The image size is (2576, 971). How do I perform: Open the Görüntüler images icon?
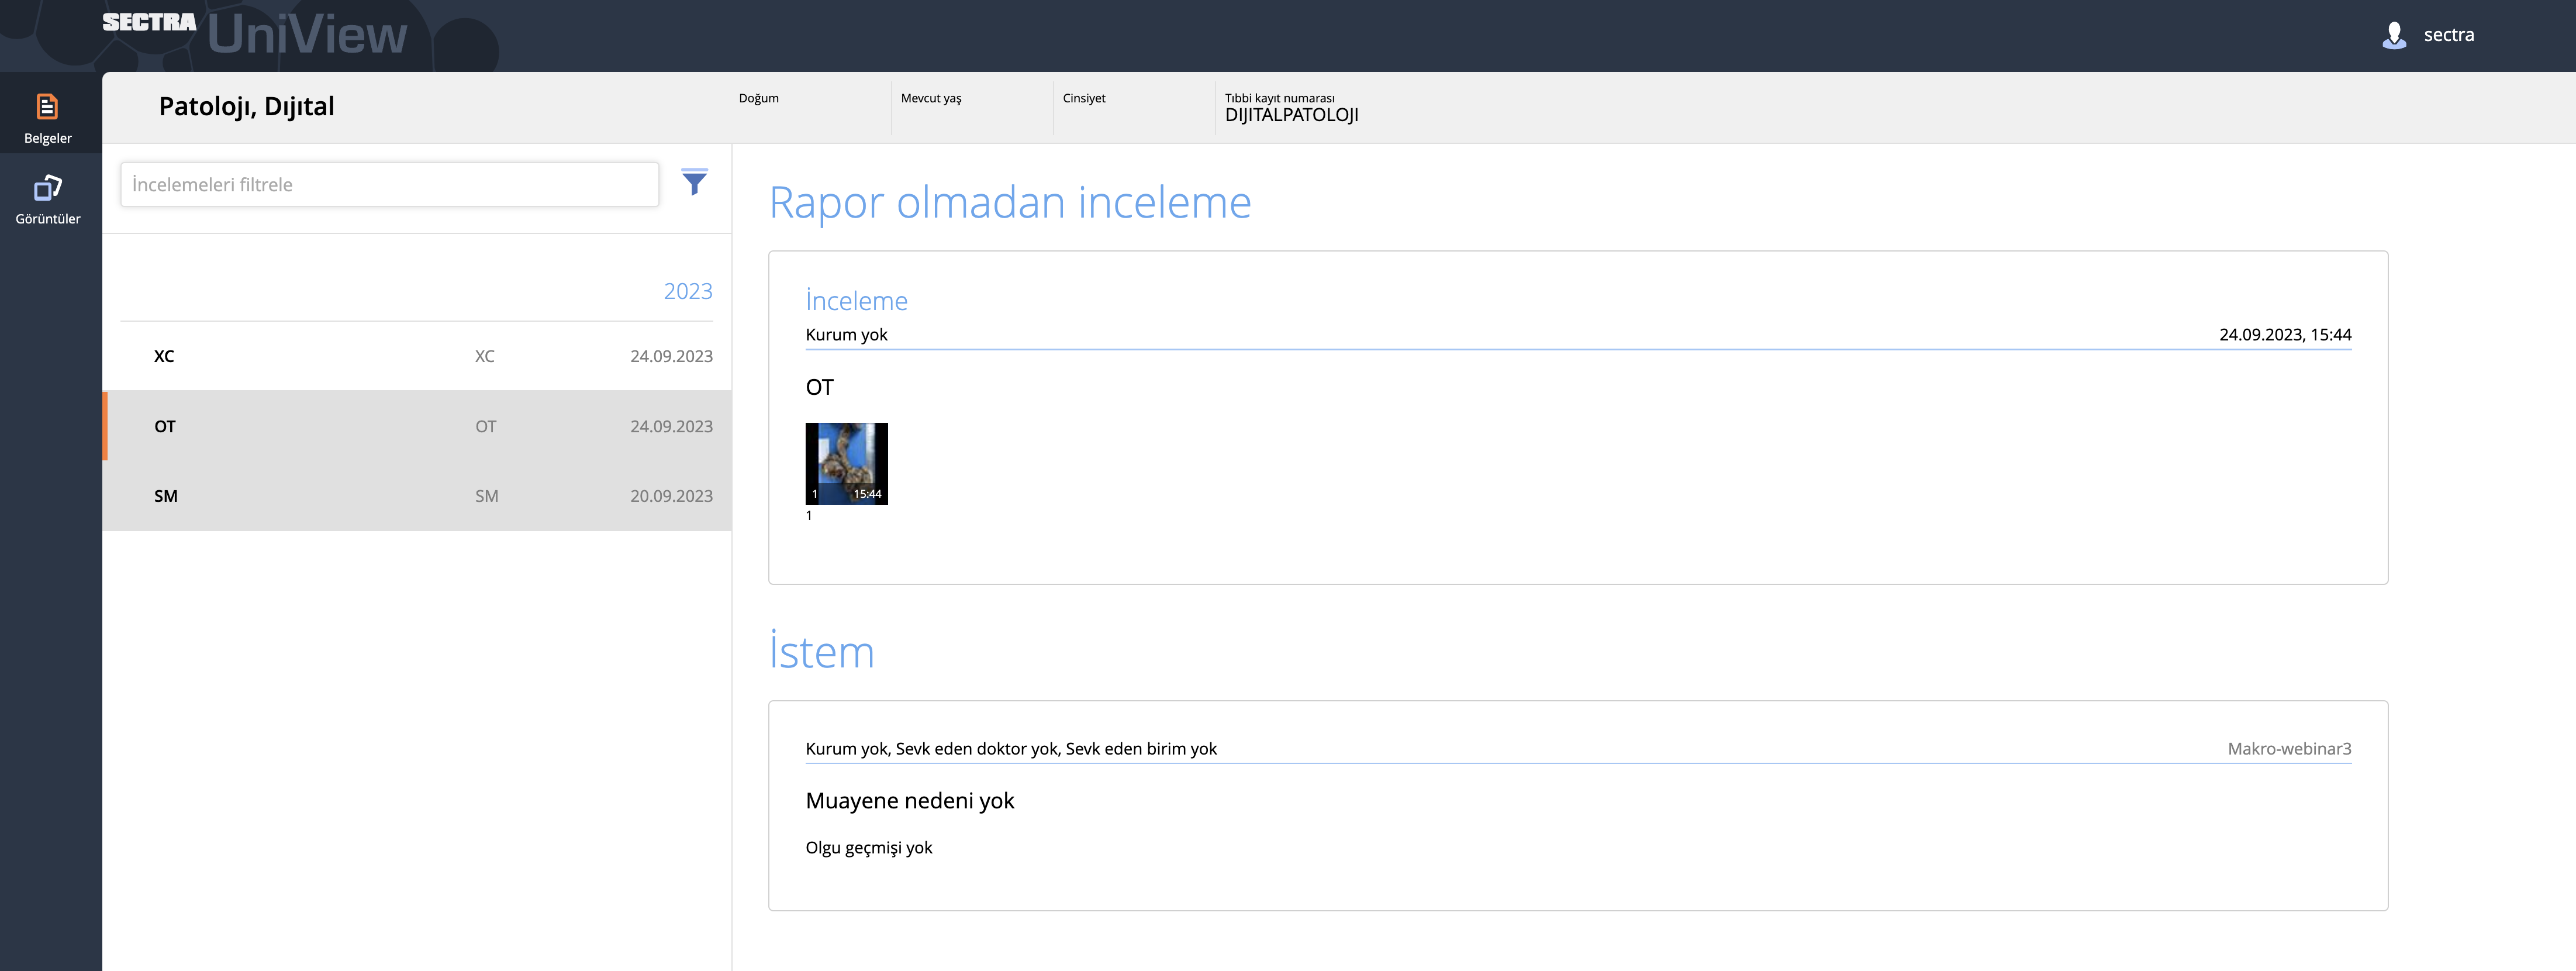[x=47, y=189]
